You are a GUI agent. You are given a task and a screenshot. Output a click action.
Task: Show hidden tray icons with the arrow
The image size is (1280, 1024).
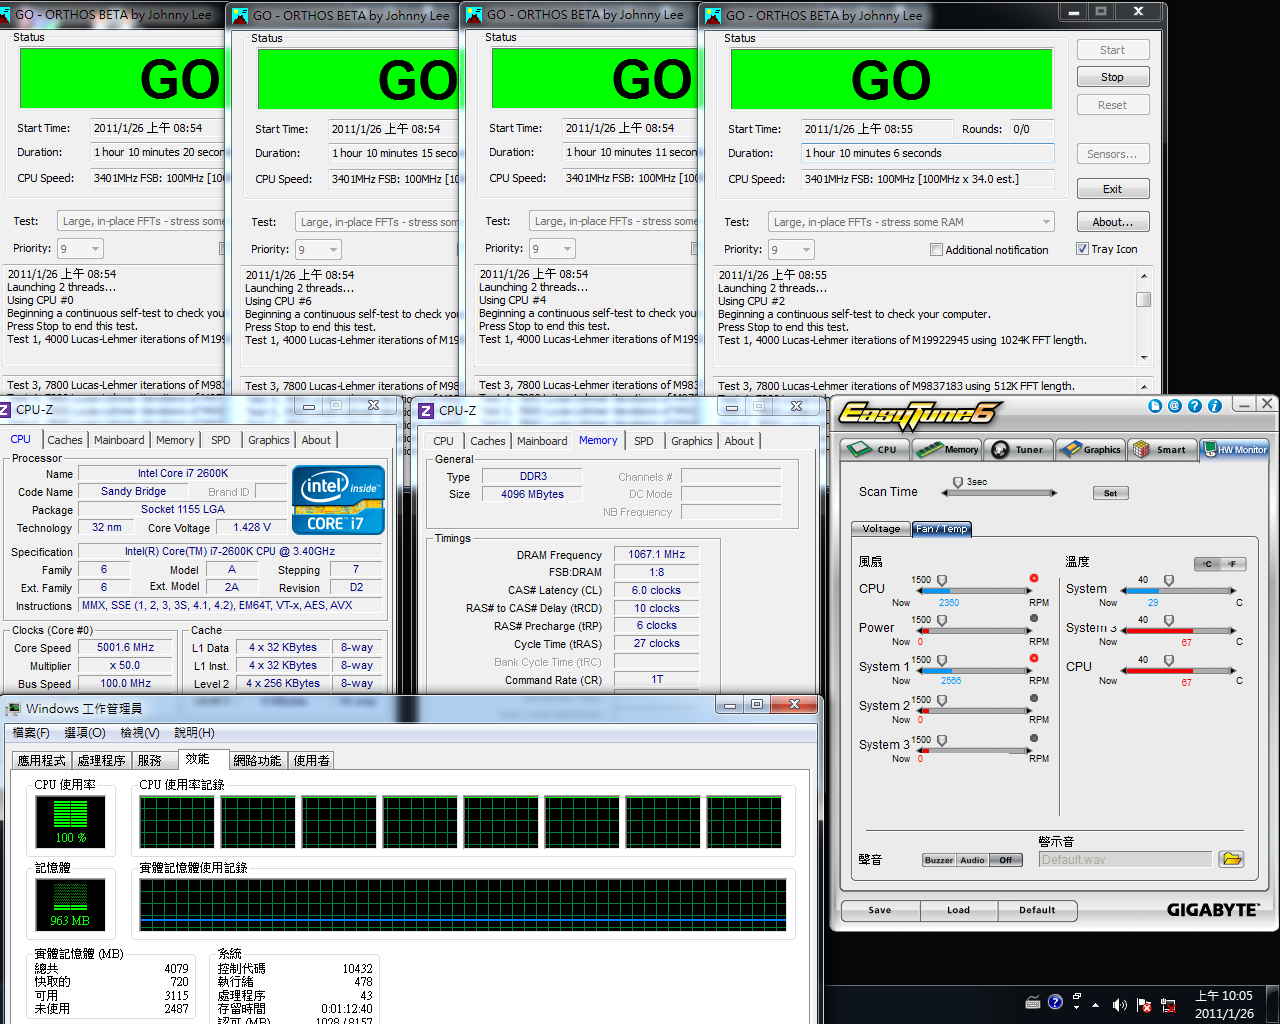tap(1096, 1004)
